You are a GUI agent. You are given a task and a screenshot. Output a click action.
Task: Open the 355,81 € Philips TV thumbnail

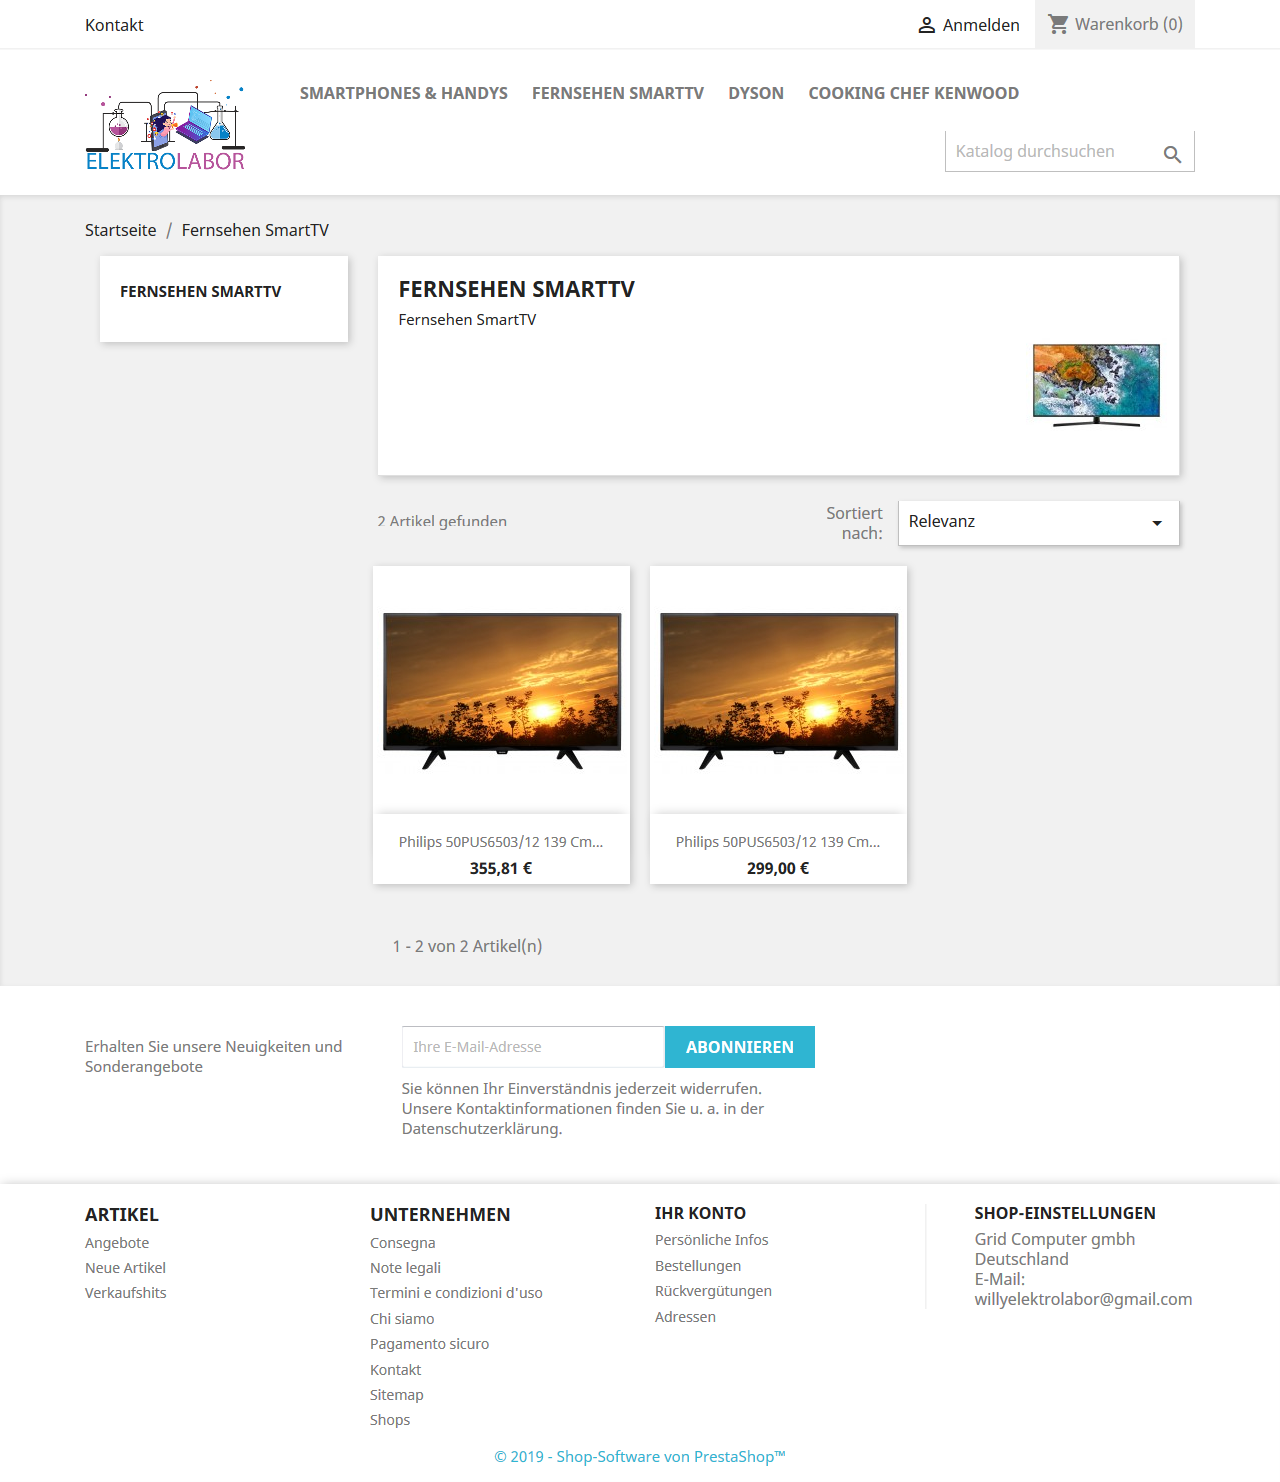click(x=502, y=691)
